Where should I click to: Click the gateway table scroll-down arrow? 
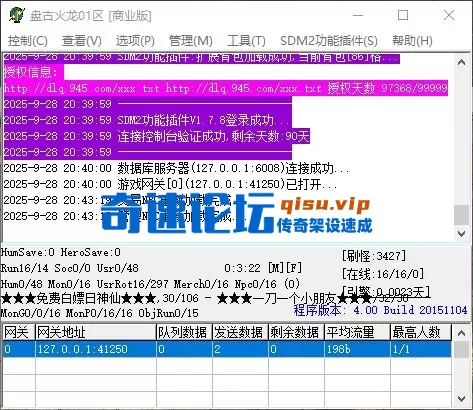(x=462, y=398)
